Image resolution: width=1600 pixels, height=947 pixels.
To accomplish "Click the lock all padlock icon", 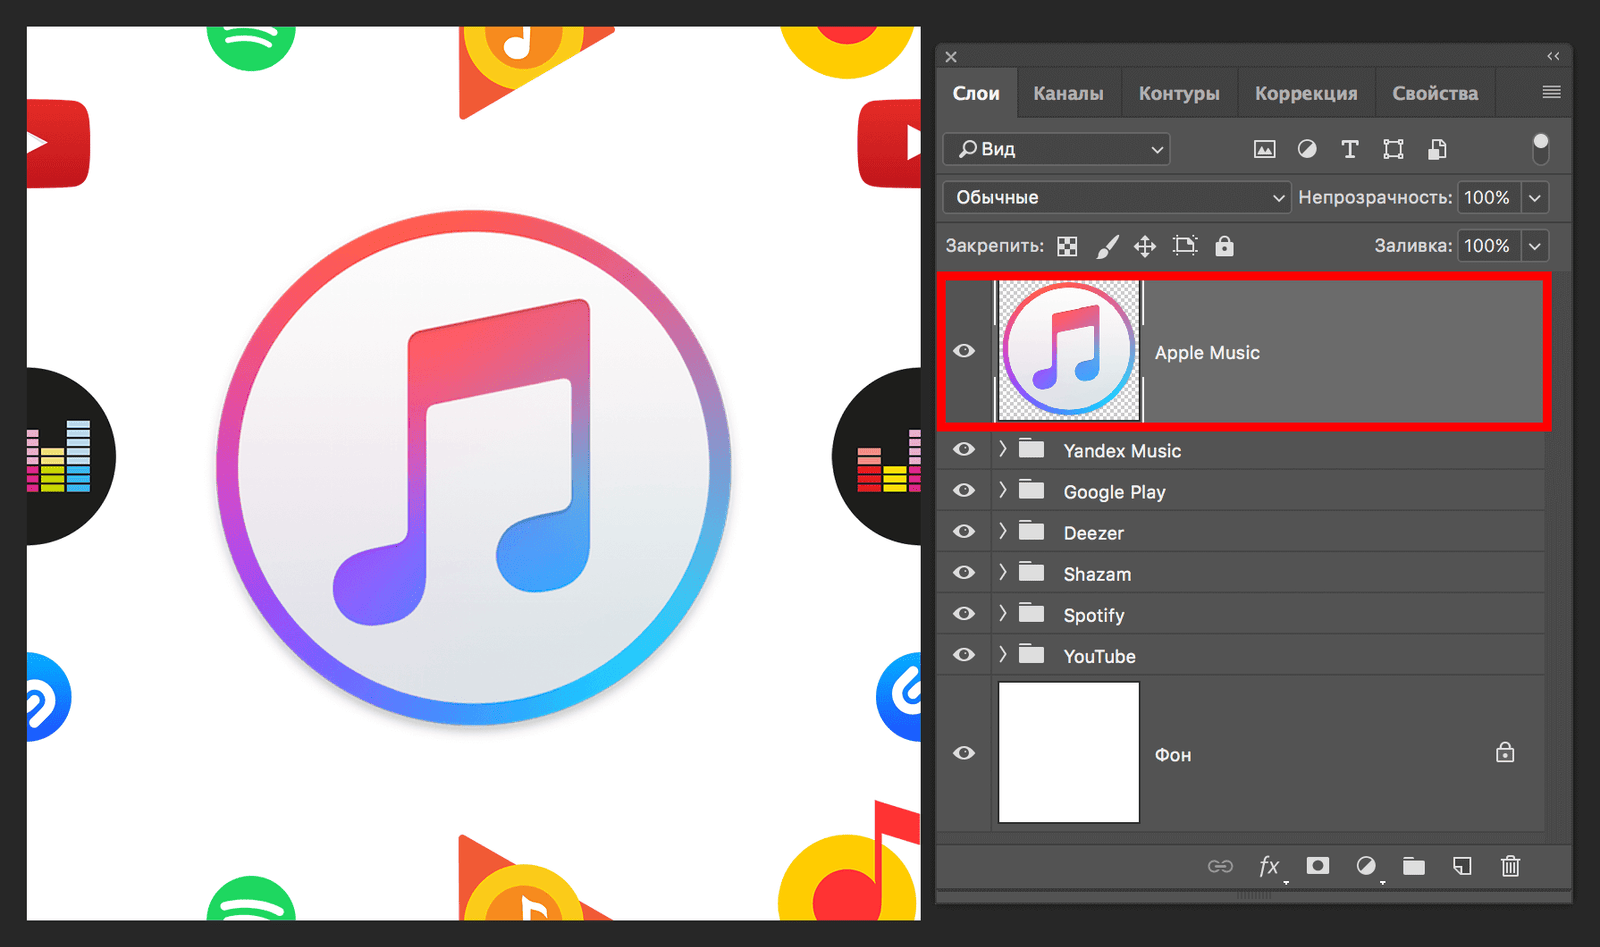I will point(1224,246).
